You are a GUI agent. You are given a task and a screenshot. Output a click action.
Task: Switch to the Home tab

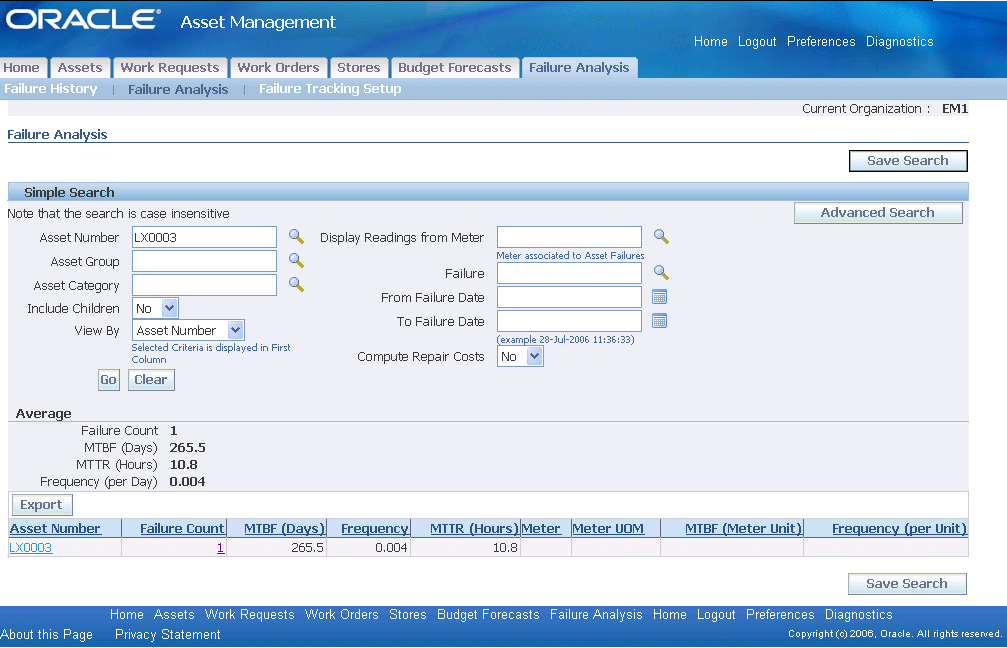[x=22, y=67]
